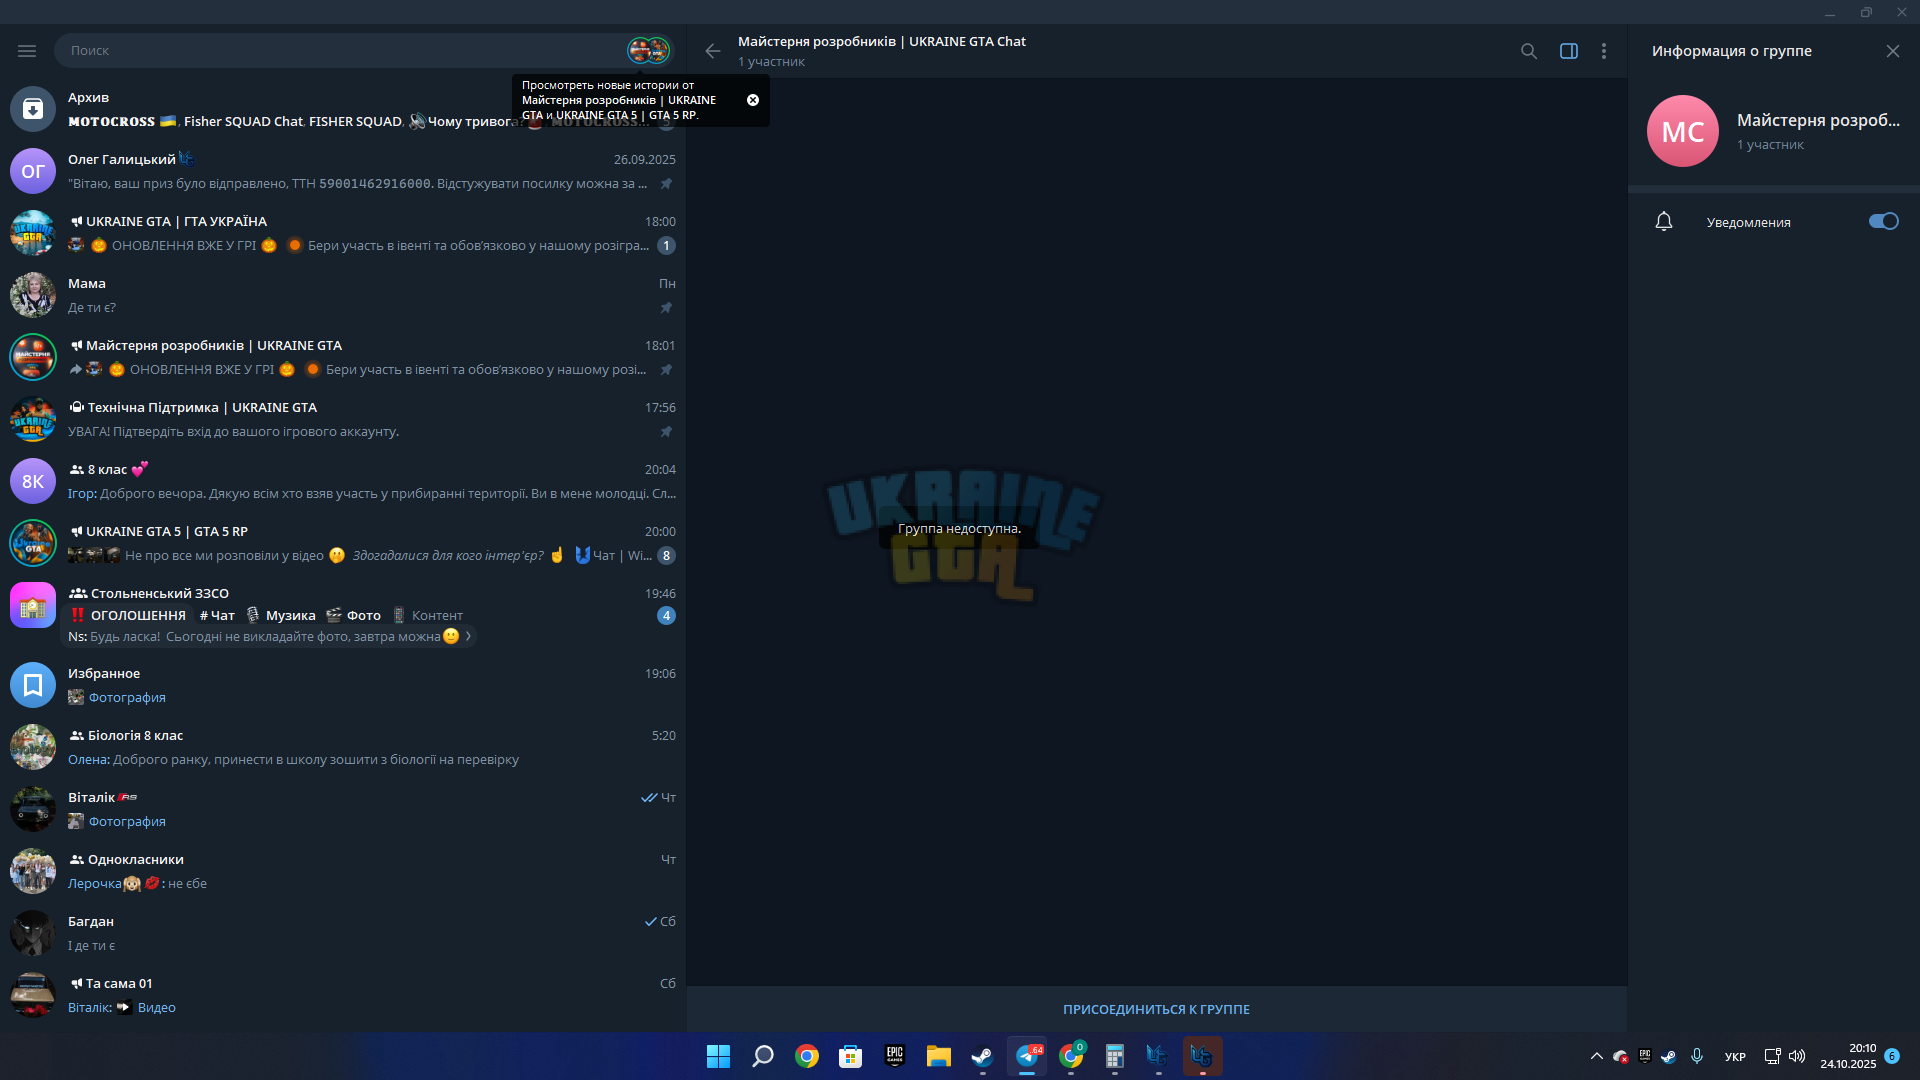Image resolution: width=1920 pixels, height=1080 pixels.
Task: Click 8K avatar of 8 клас group
Action: tap(33, 481)
